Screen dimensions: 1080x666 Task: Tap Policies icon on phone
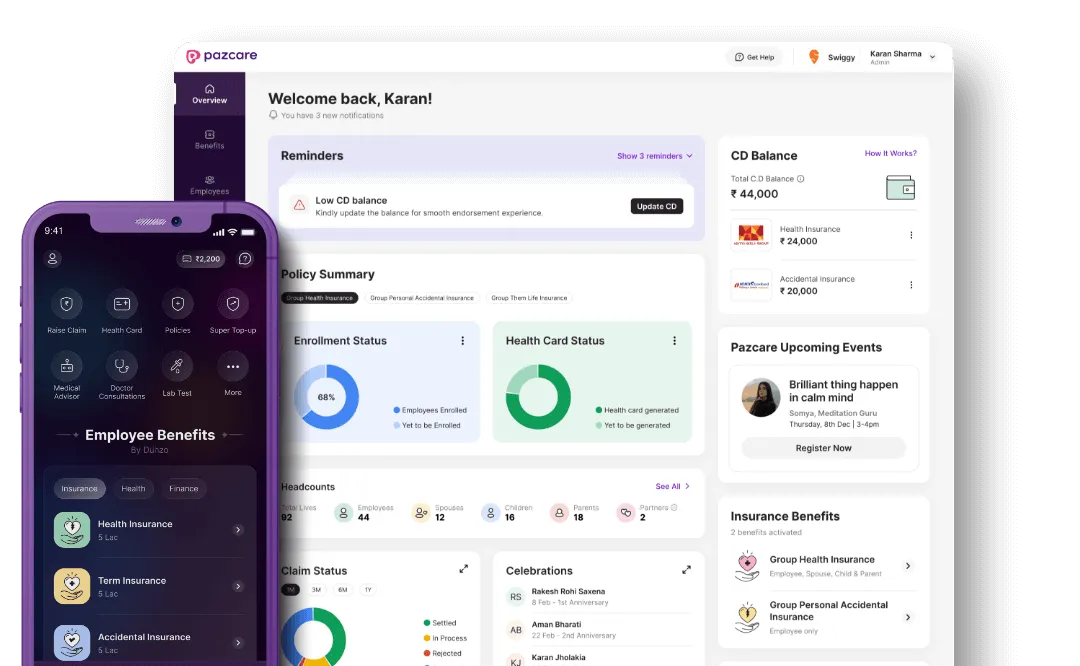click(178, 304)
